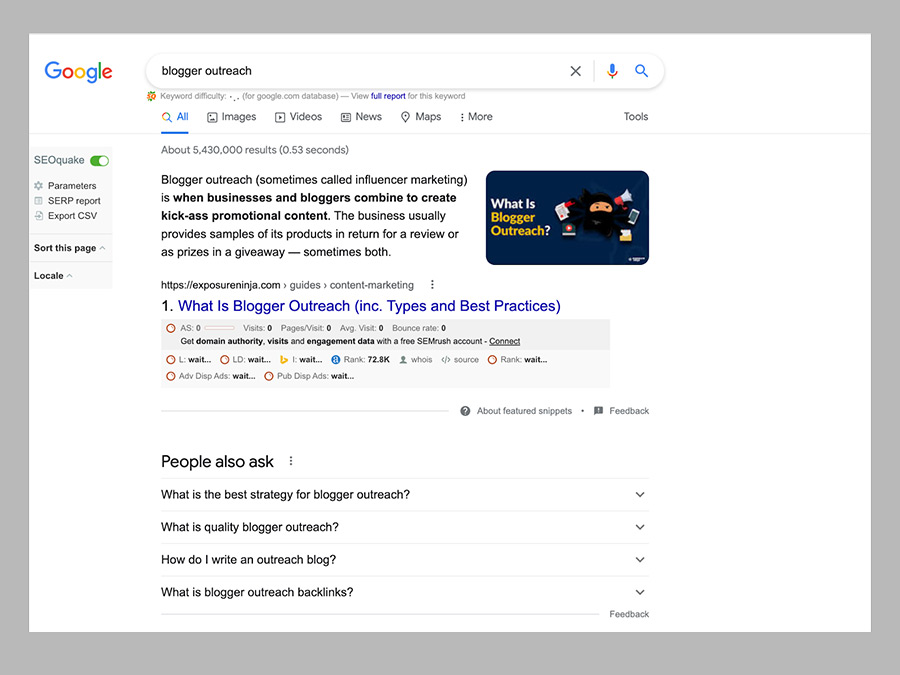Viewport: 900px width, 675px height.
Task: Open SEOquake Parameters gear option
Action: tap(65, 186)
